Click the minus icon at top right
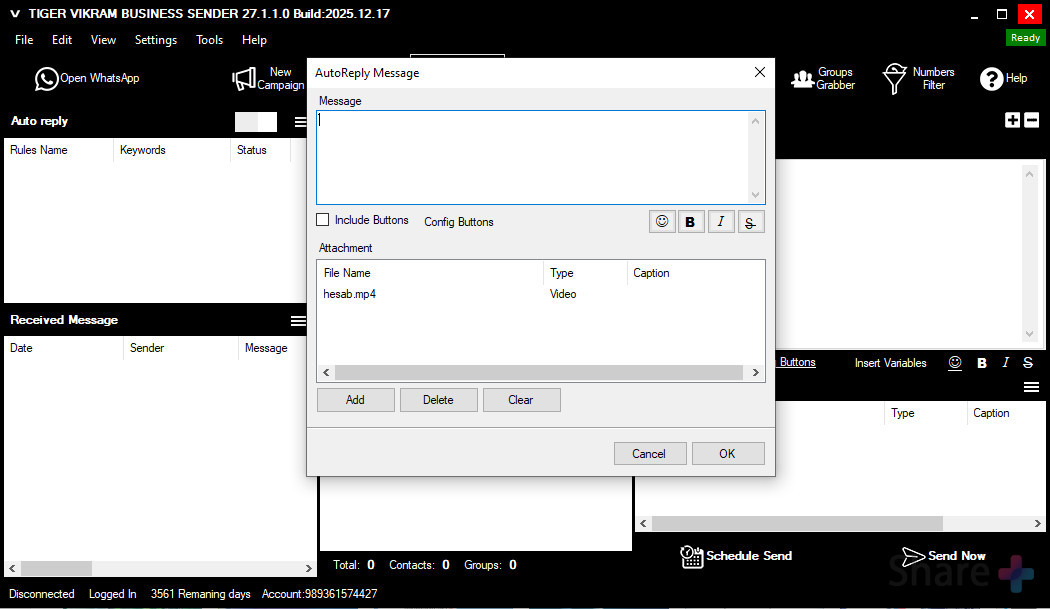 (1032, 120)
